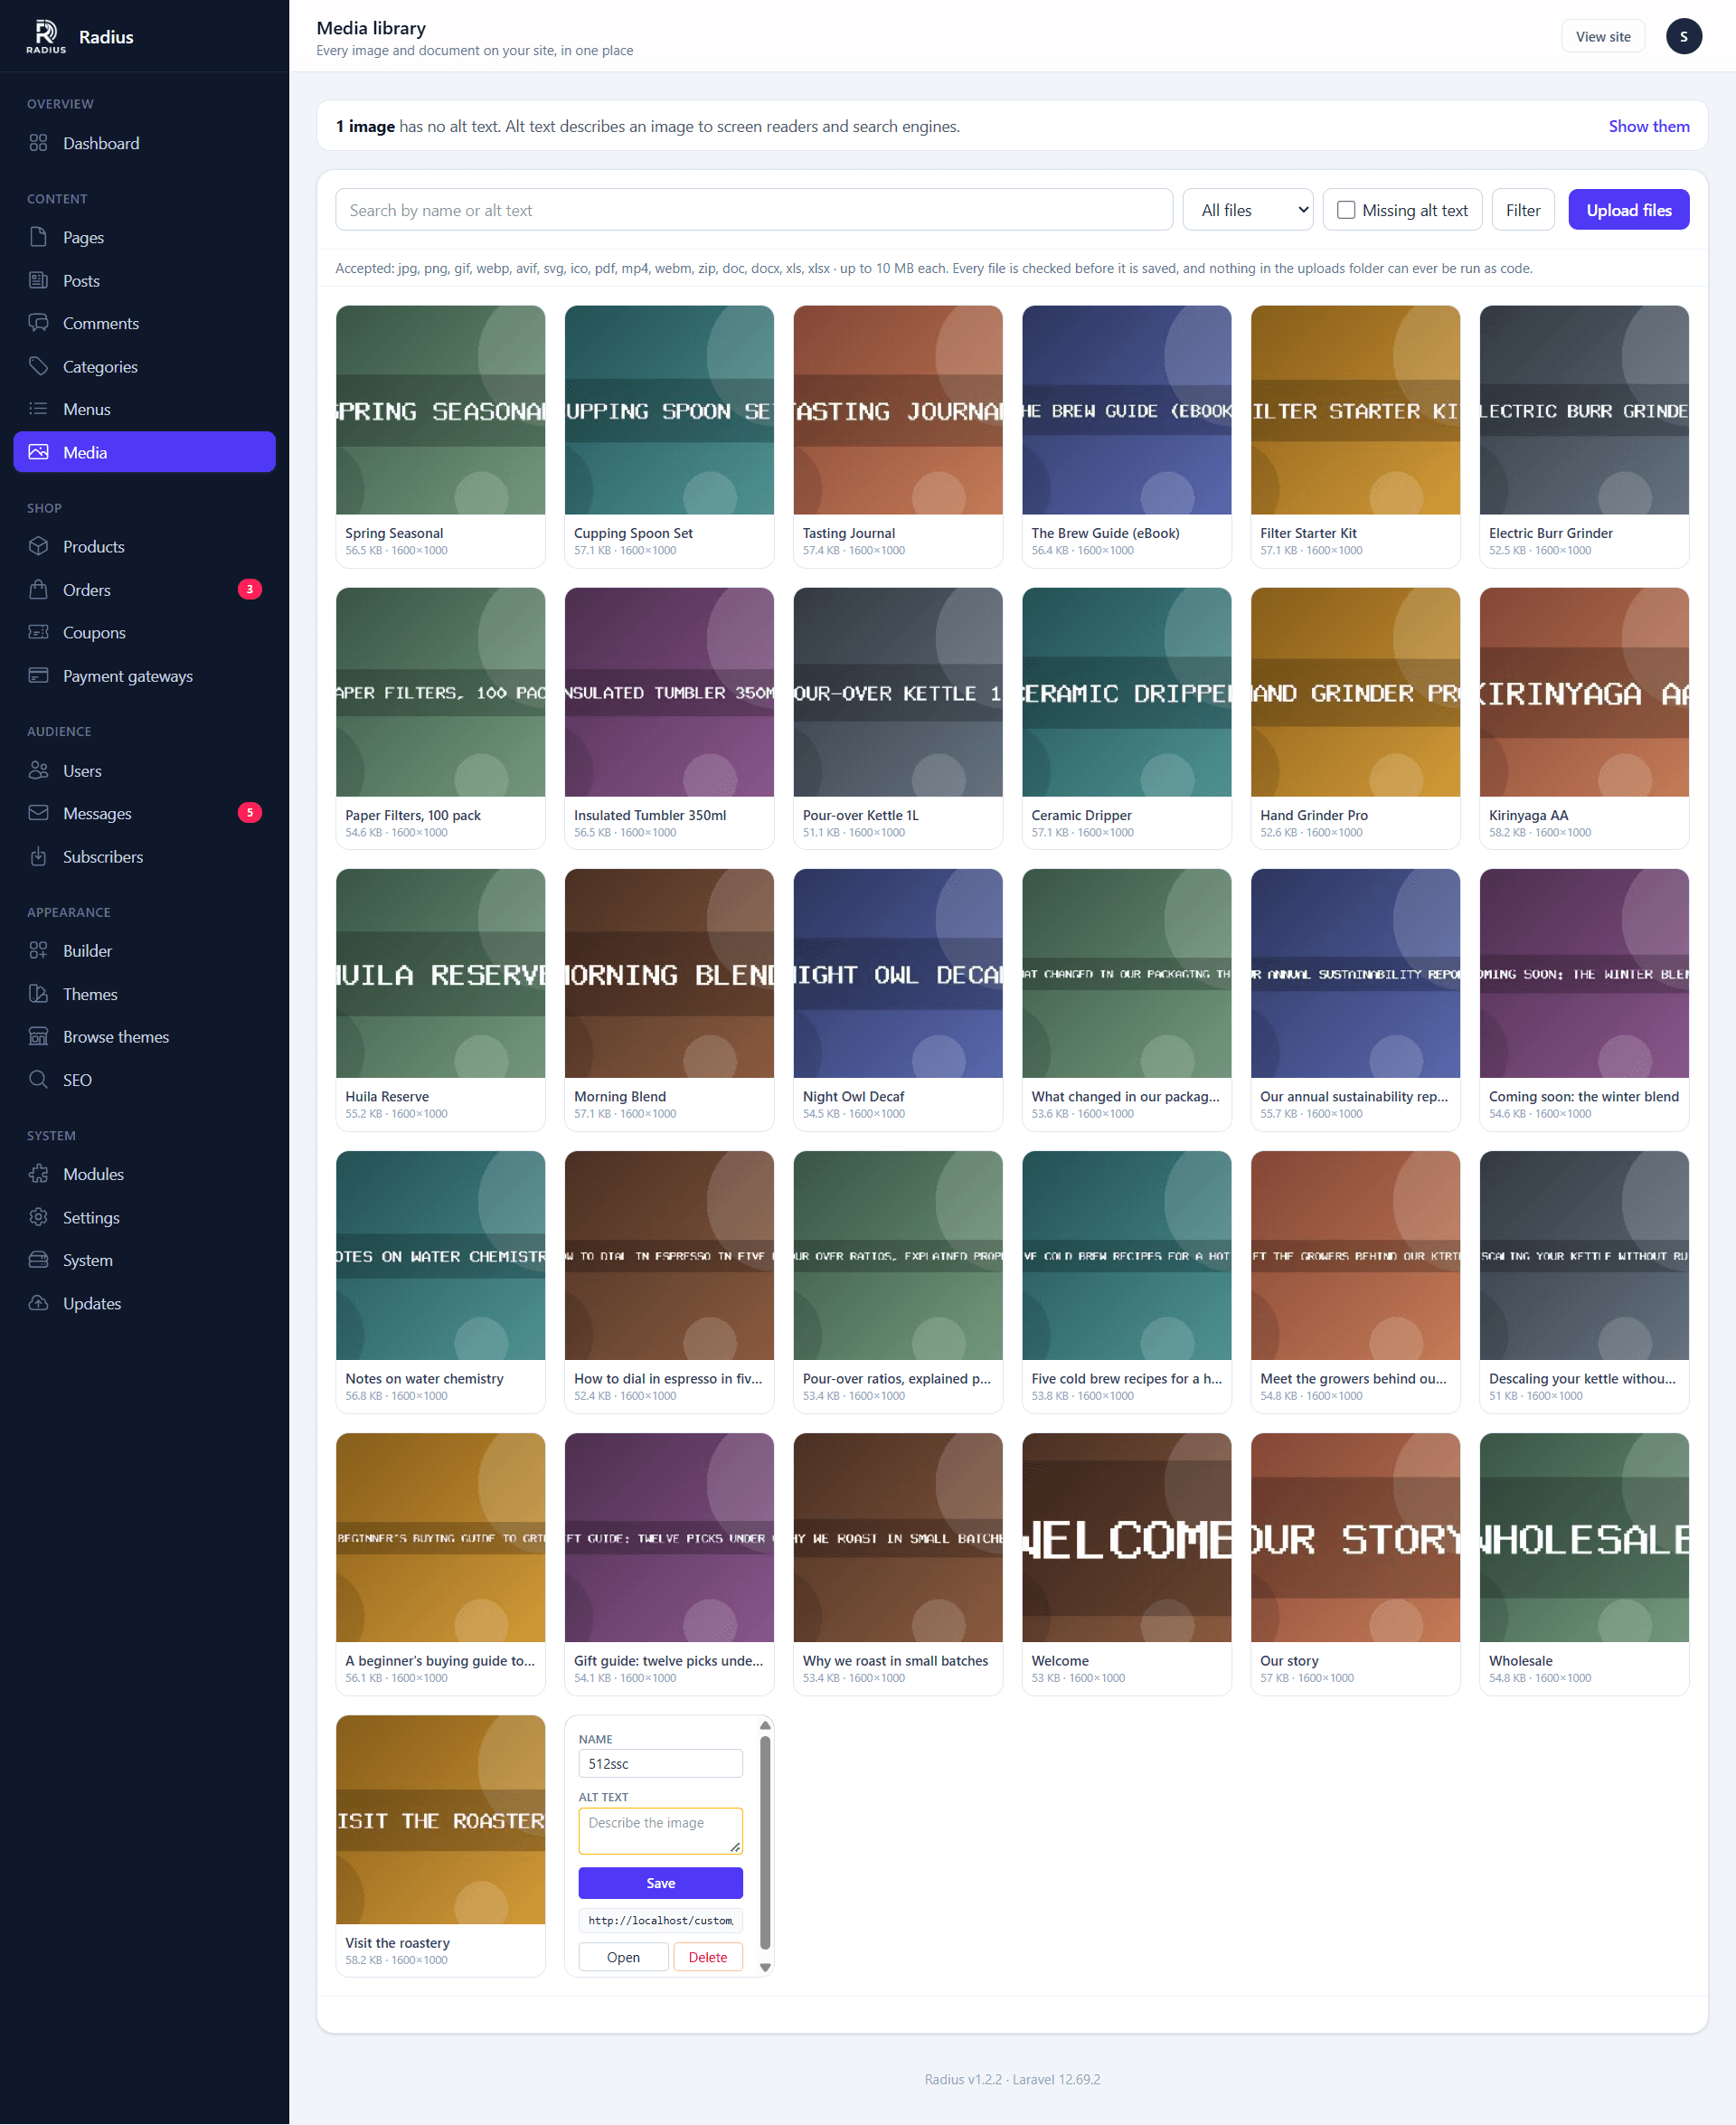This screenshot has height=2125, width=1736.
Task: Select the Night Owl Decaf thumbnail
Action: 898,973
